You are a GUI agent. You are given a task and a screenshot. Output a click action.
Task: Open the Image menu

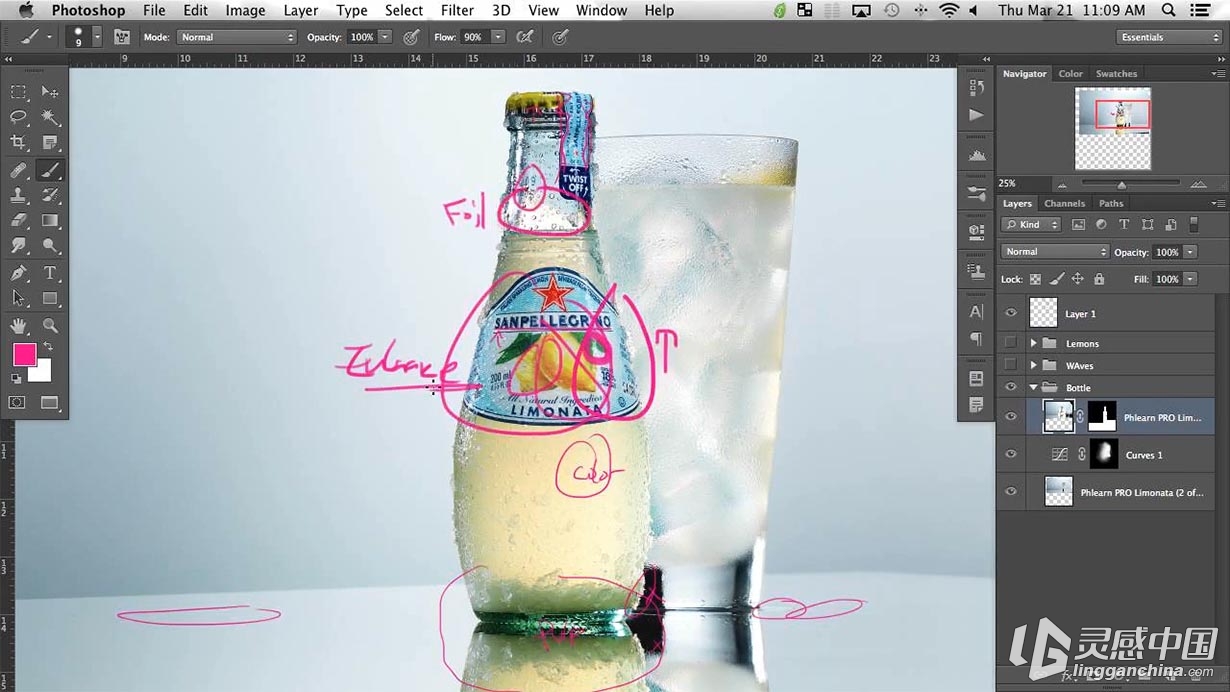click(x=245, y=10)
